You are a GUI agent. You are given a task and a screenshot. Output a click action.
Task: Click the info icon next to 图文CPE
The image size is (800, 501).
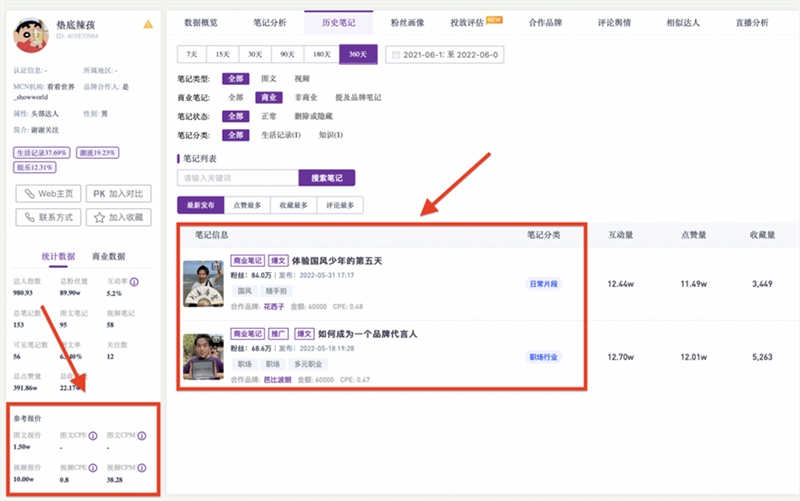point(93,436)
